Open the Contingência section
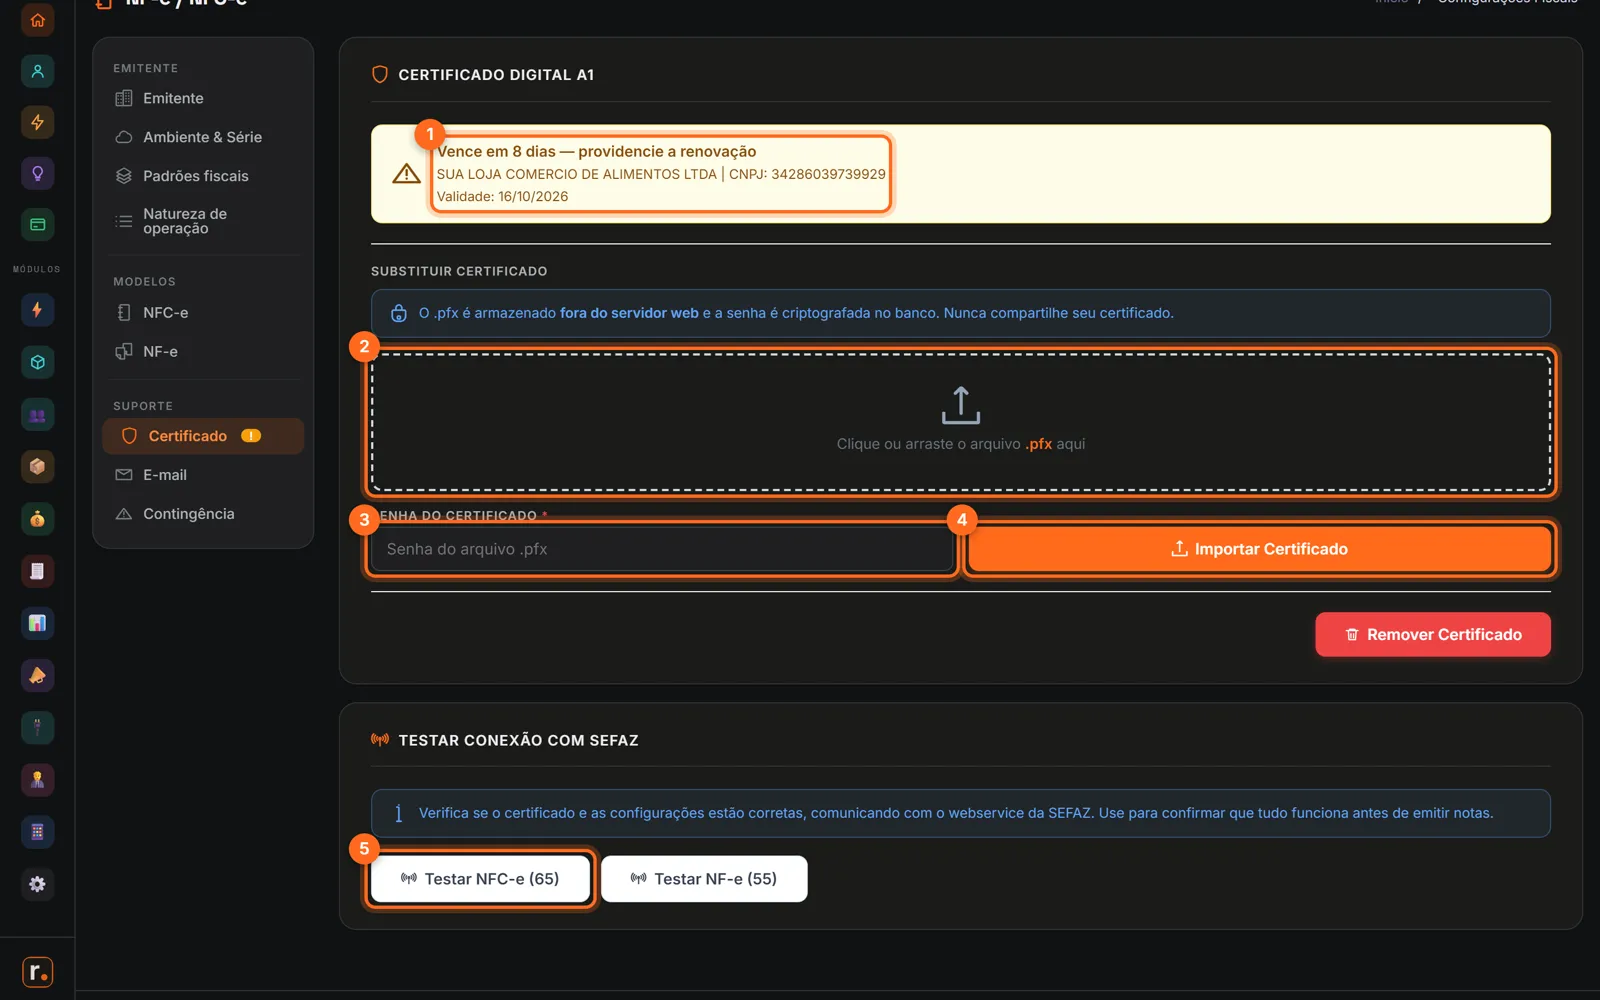1600x1000 pixels. (203, 514)
